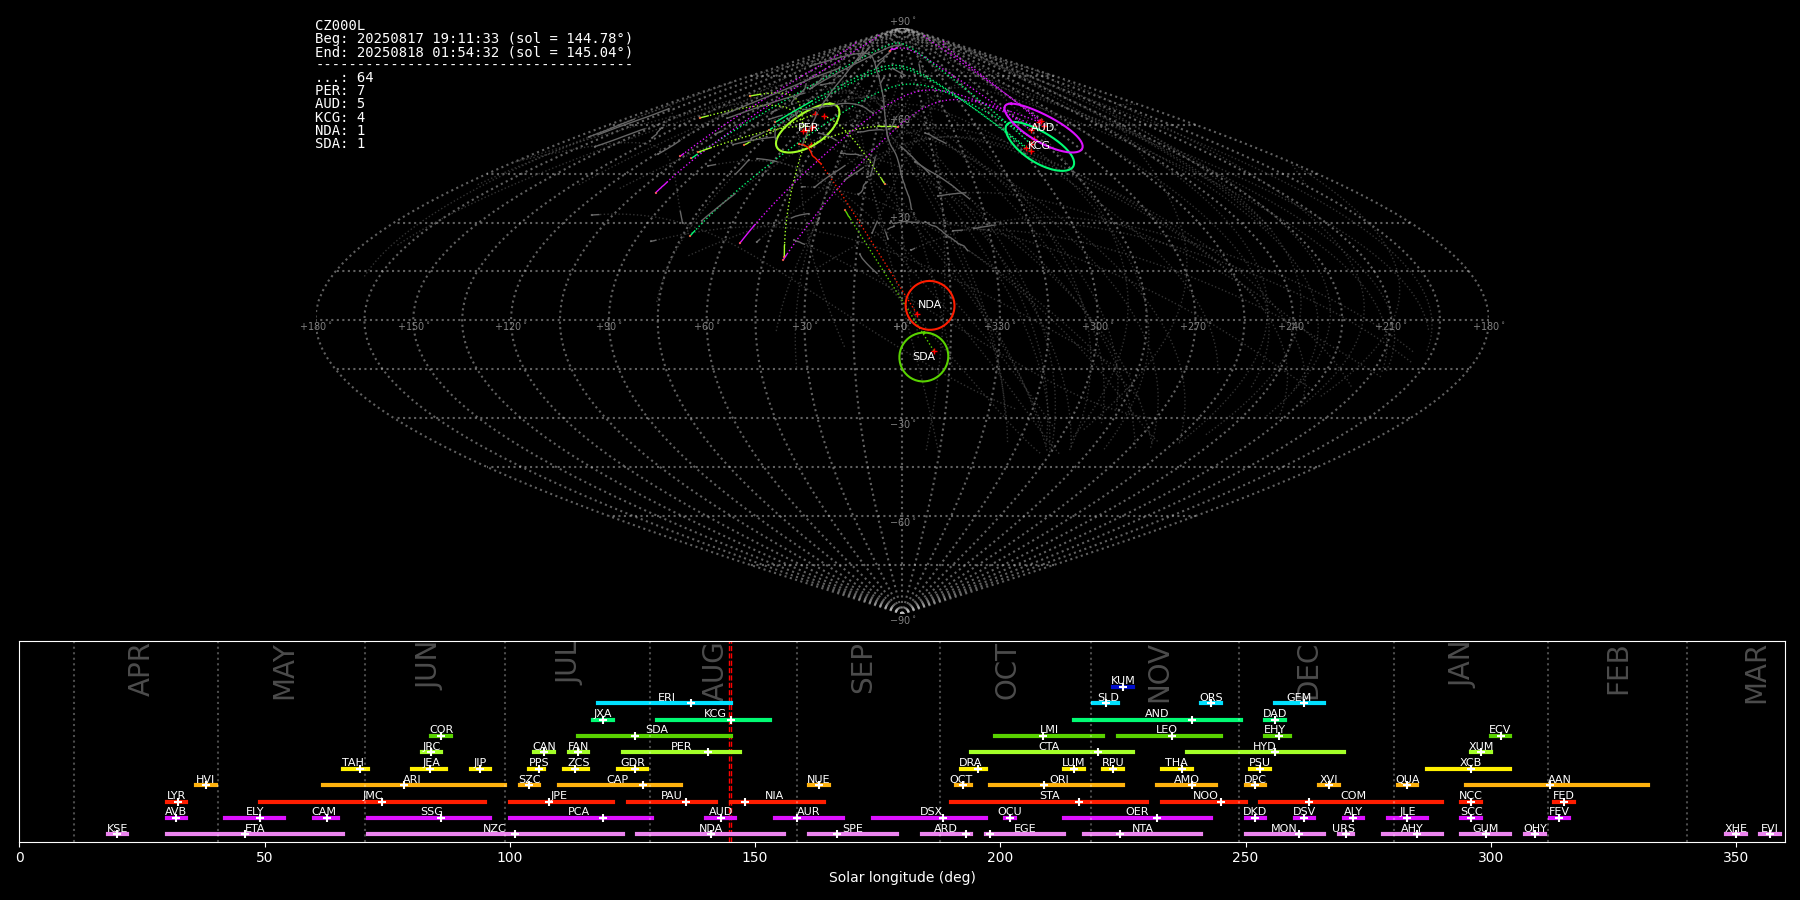1800x900 pixels.
Task: Click the +120 right ascension label on the map
Action: 508,327
